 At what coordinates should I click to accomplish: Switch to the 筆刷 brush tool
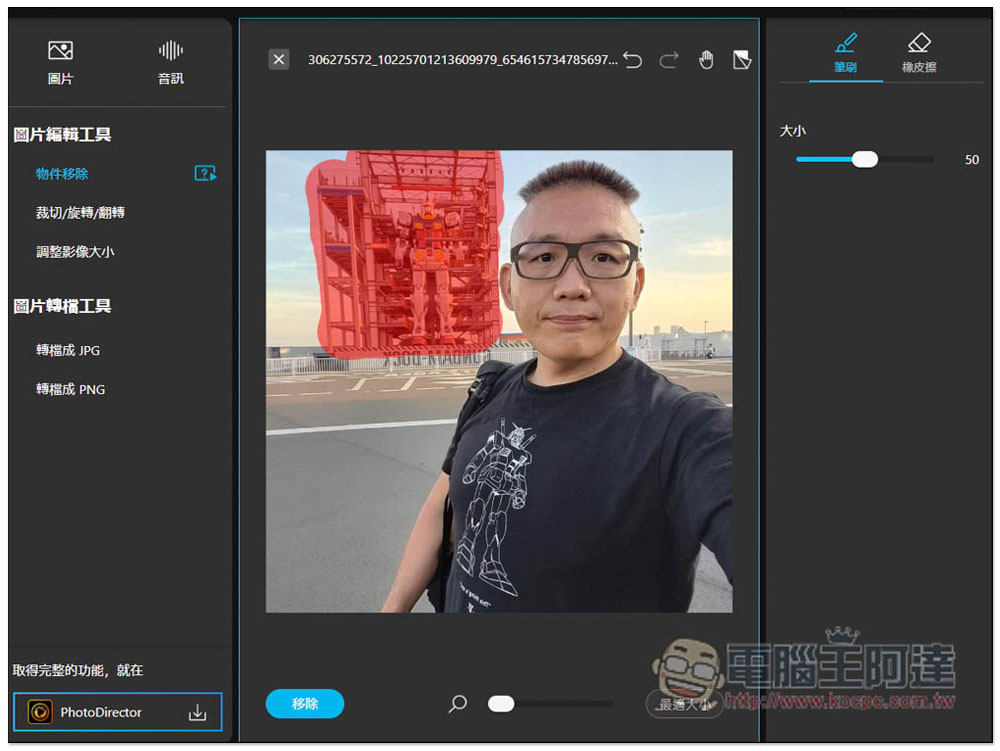click(x=846, y=54)
